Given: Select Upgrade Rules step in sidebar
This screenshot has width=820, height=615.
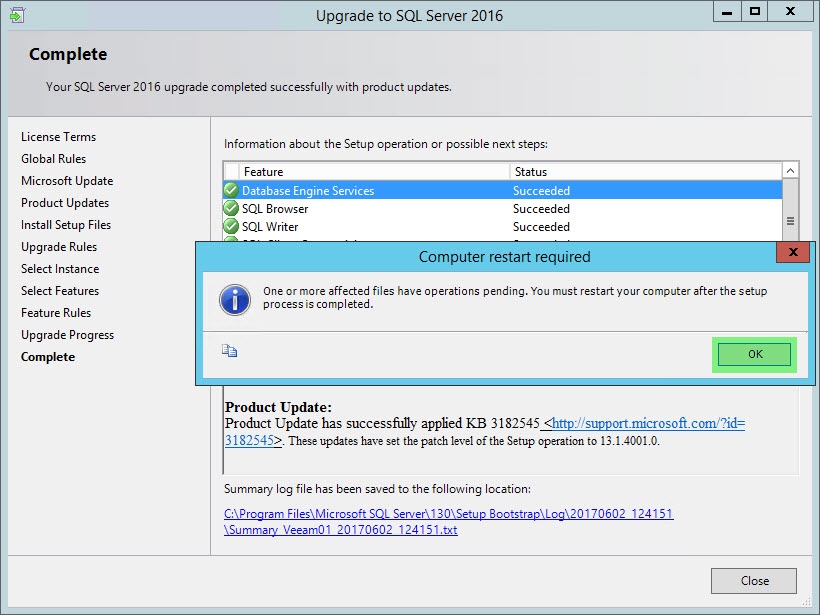Looking at the screenshot, I should (59, 247).
